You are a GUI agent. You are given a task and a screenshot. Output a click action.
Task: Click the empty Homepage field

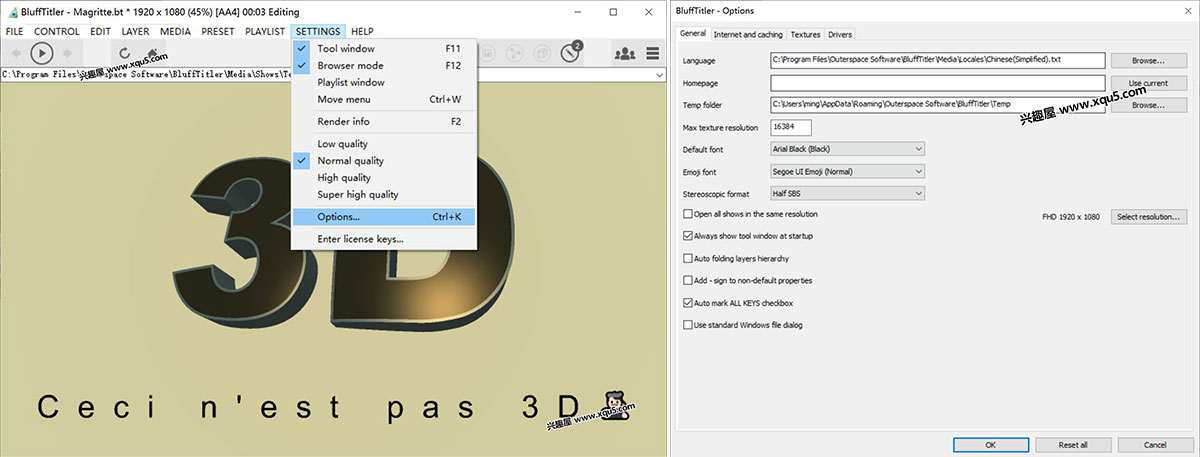(938, 82)
